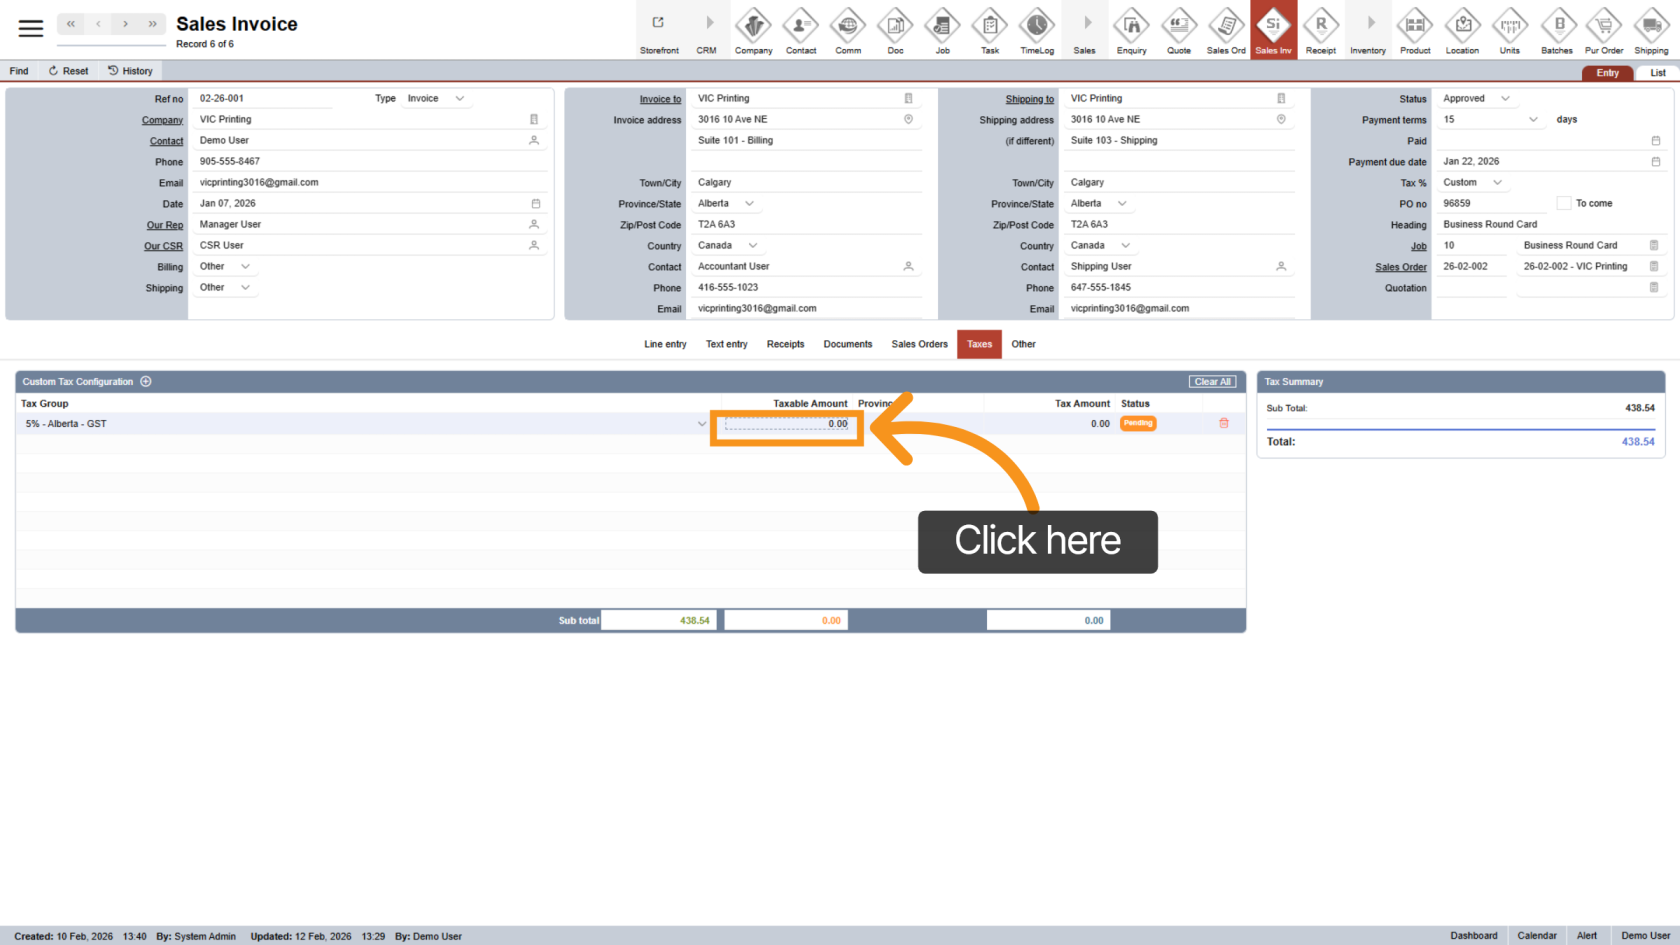Open calendar picker for Payment due date

pyautogui.click(x=1655, y=162)
